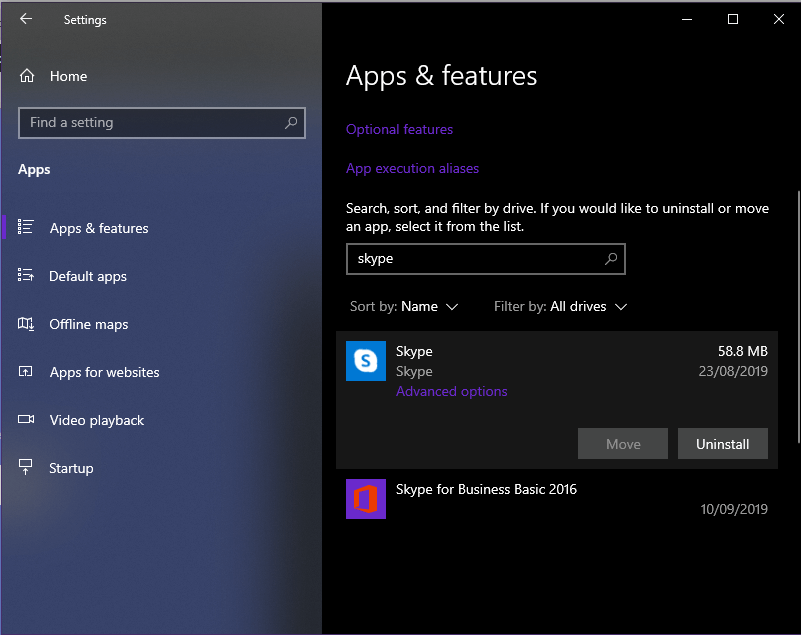Open the Apps & features page
Viewport: 801px width, 635px height.
pos(99,228)
